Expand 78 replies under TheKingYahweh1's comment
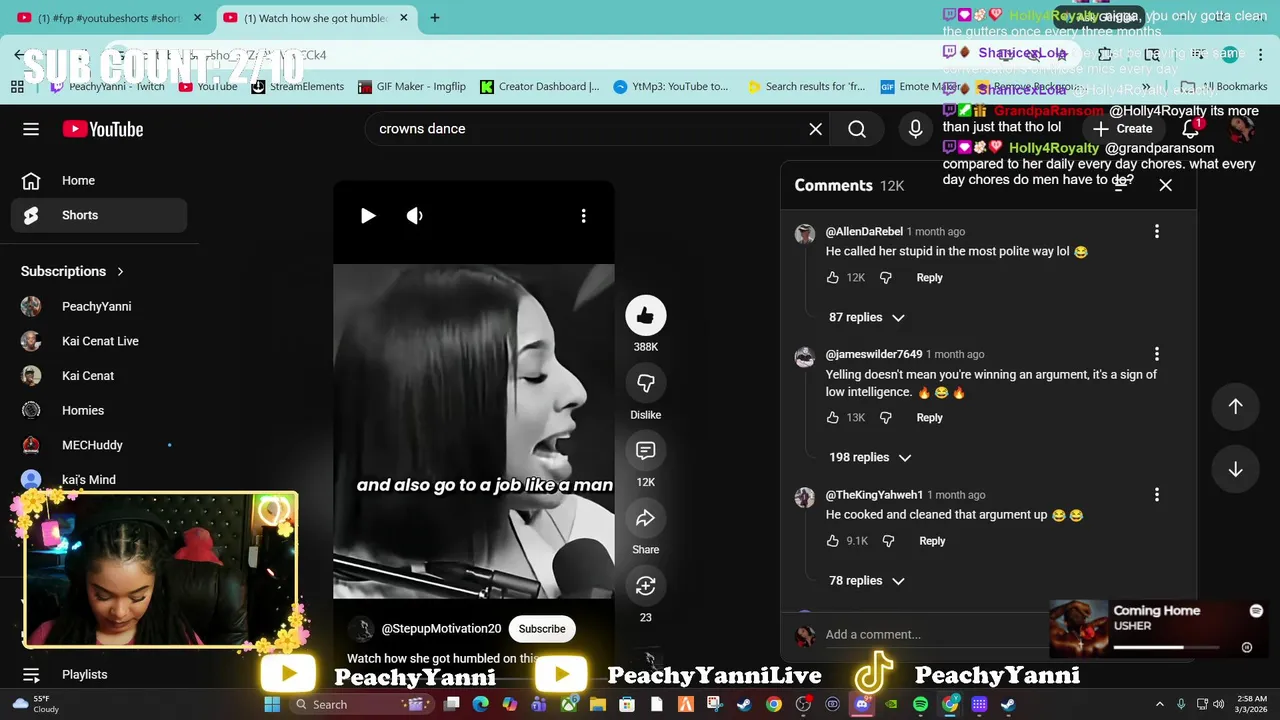 tap(866, 581)
